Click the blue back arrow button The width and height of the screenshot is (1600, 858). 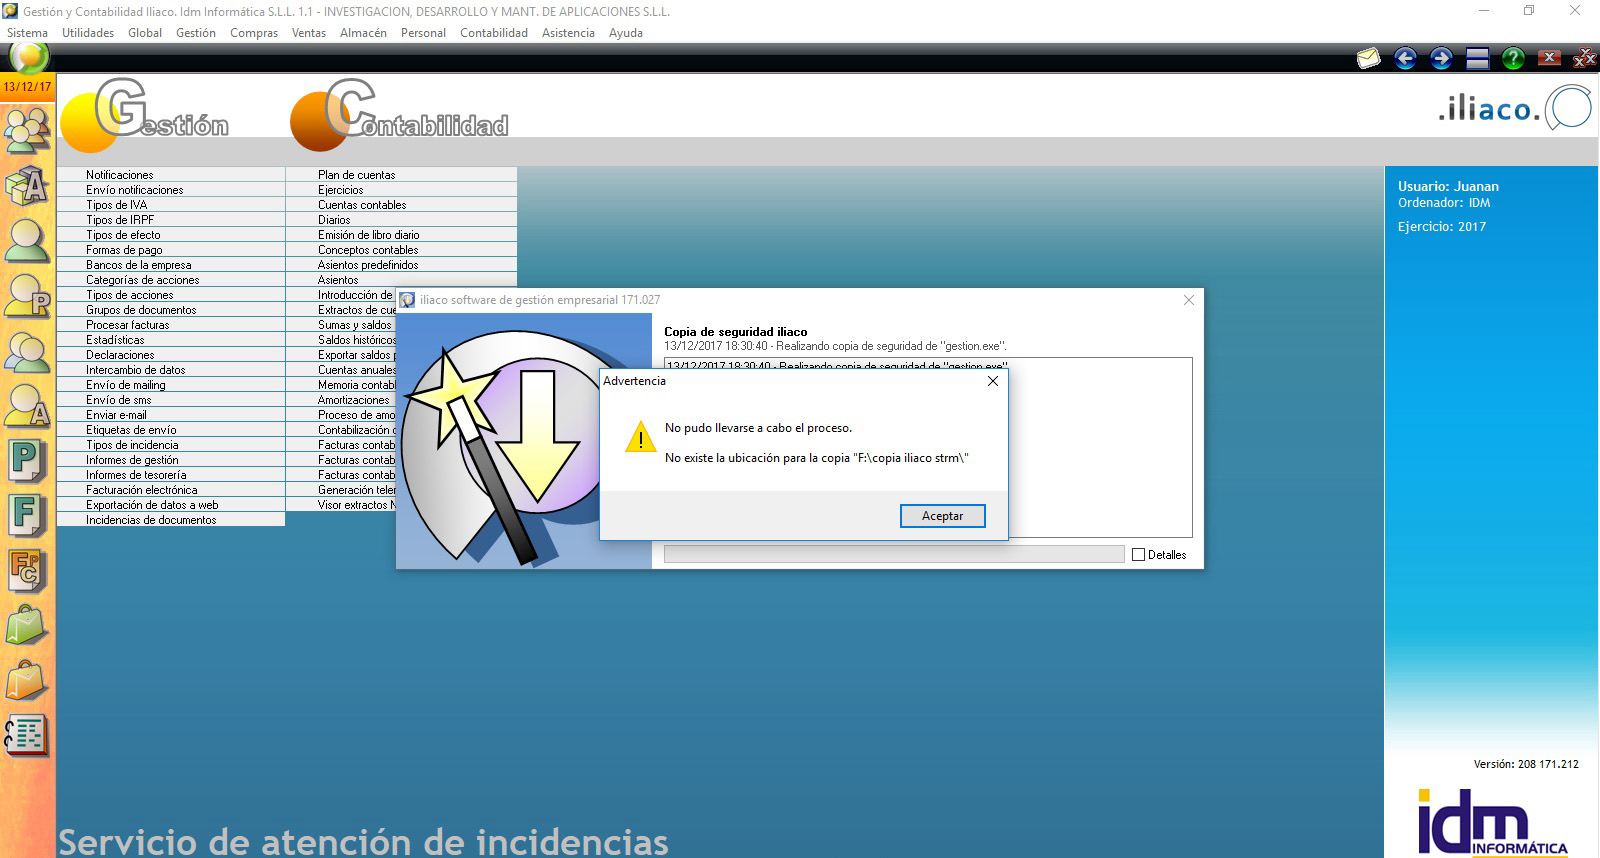coord(1405,58)
